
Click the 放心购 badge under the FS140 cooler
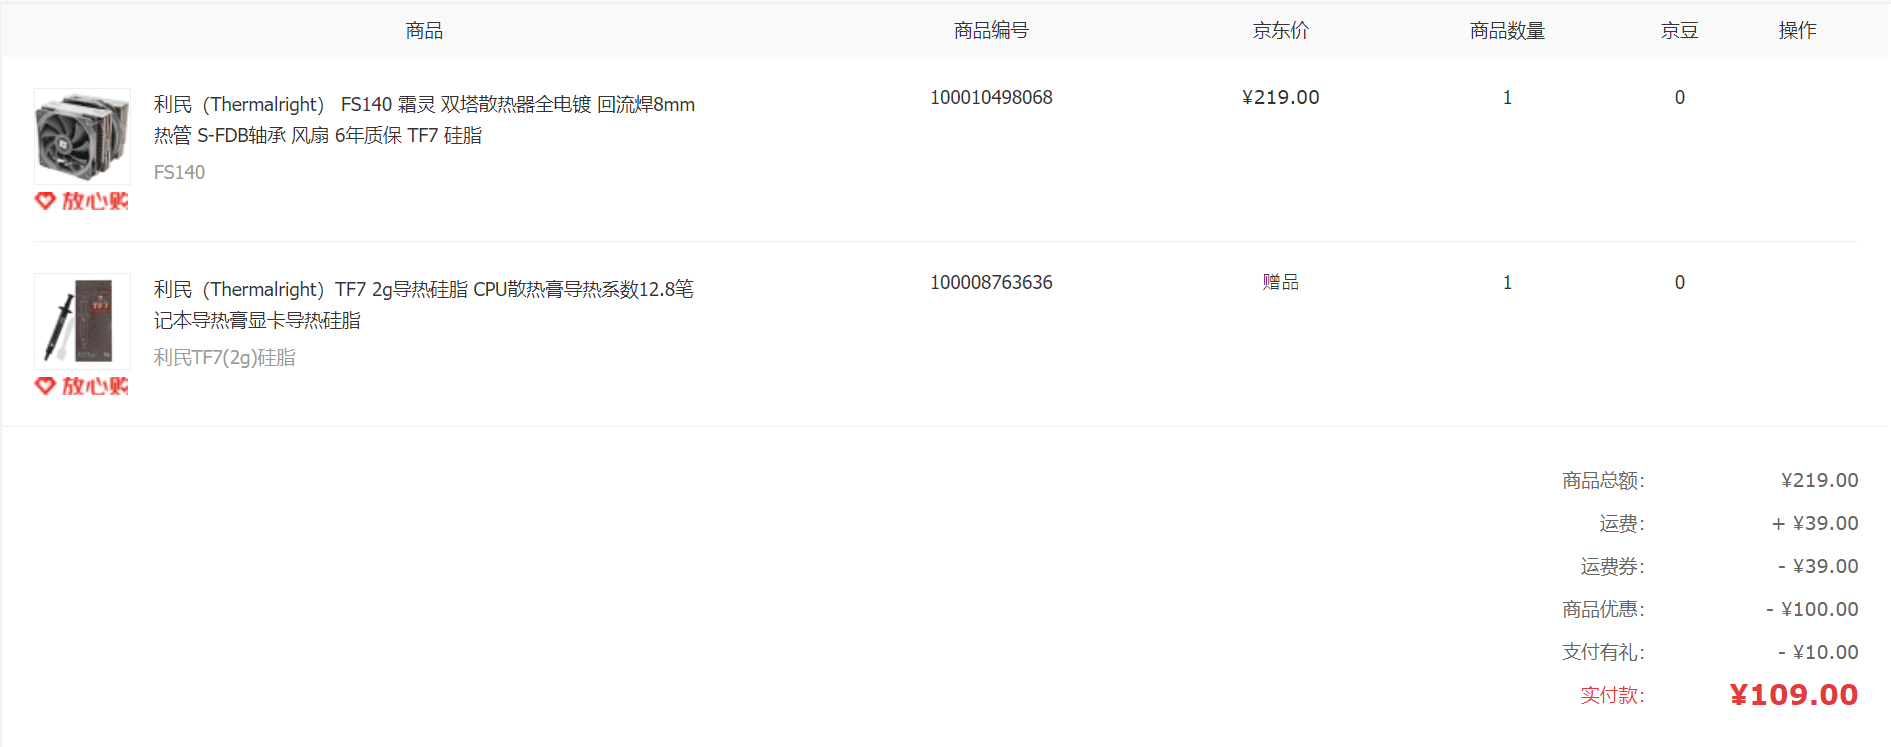82,201
